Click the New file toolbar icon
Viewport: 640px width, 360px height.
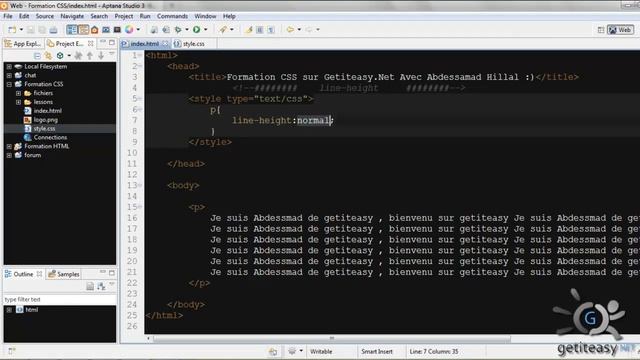click(x=12, y=30)
